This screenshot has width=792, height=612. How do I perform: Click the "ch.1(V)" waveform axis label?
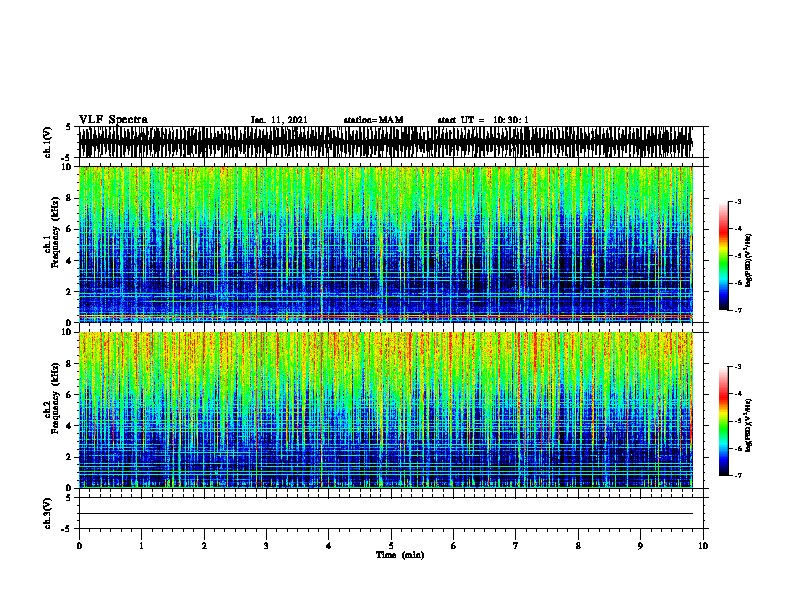click(x=48, y=142)
